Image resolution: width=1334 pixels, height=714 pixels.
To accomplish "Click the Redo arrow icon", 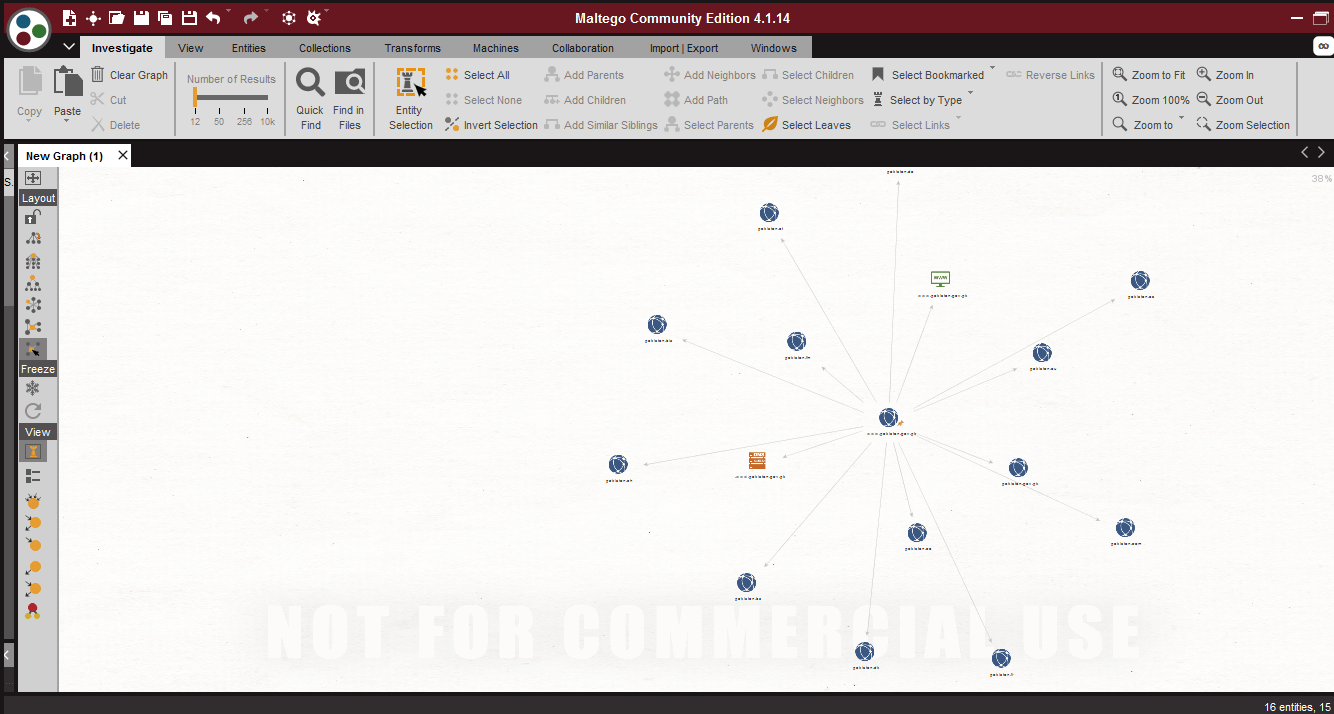I will 250,18.
